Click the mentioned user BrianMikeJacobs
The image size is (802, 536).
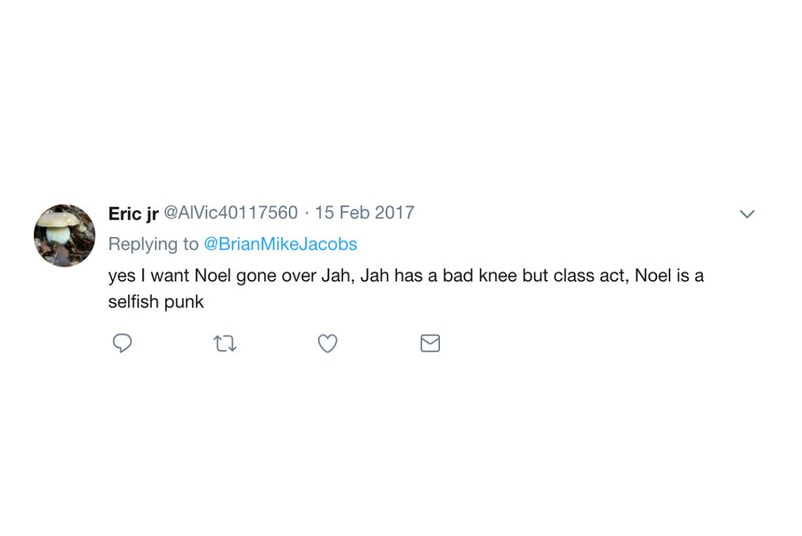coord(280,244)
